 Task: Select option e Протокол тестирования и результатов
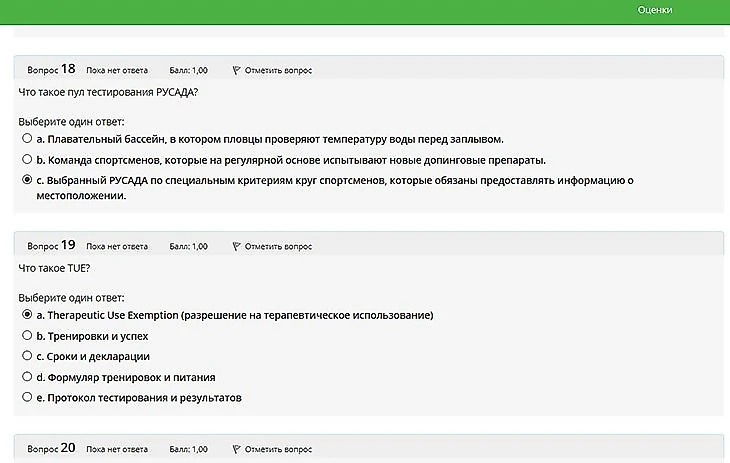pos(27,398)
